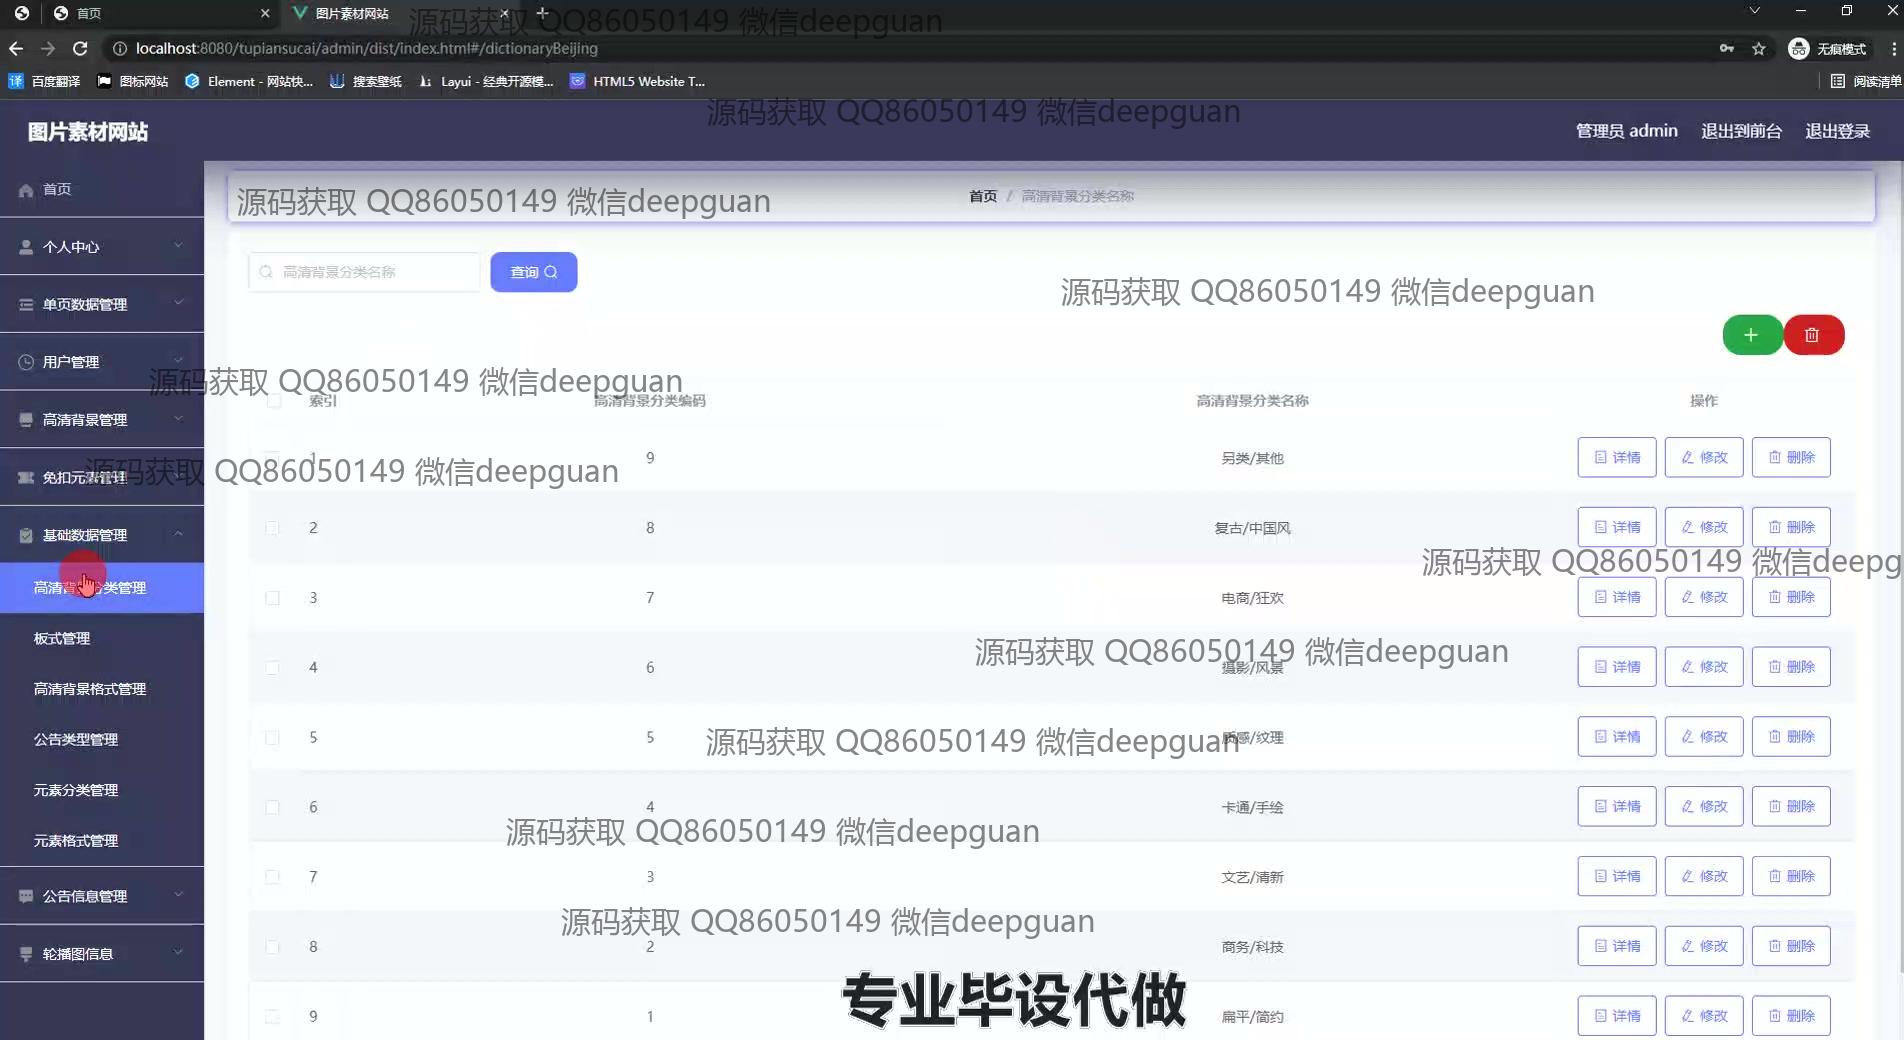
Task: Click 删除 for row 电商/狂欢
Action: [1792, 597]
